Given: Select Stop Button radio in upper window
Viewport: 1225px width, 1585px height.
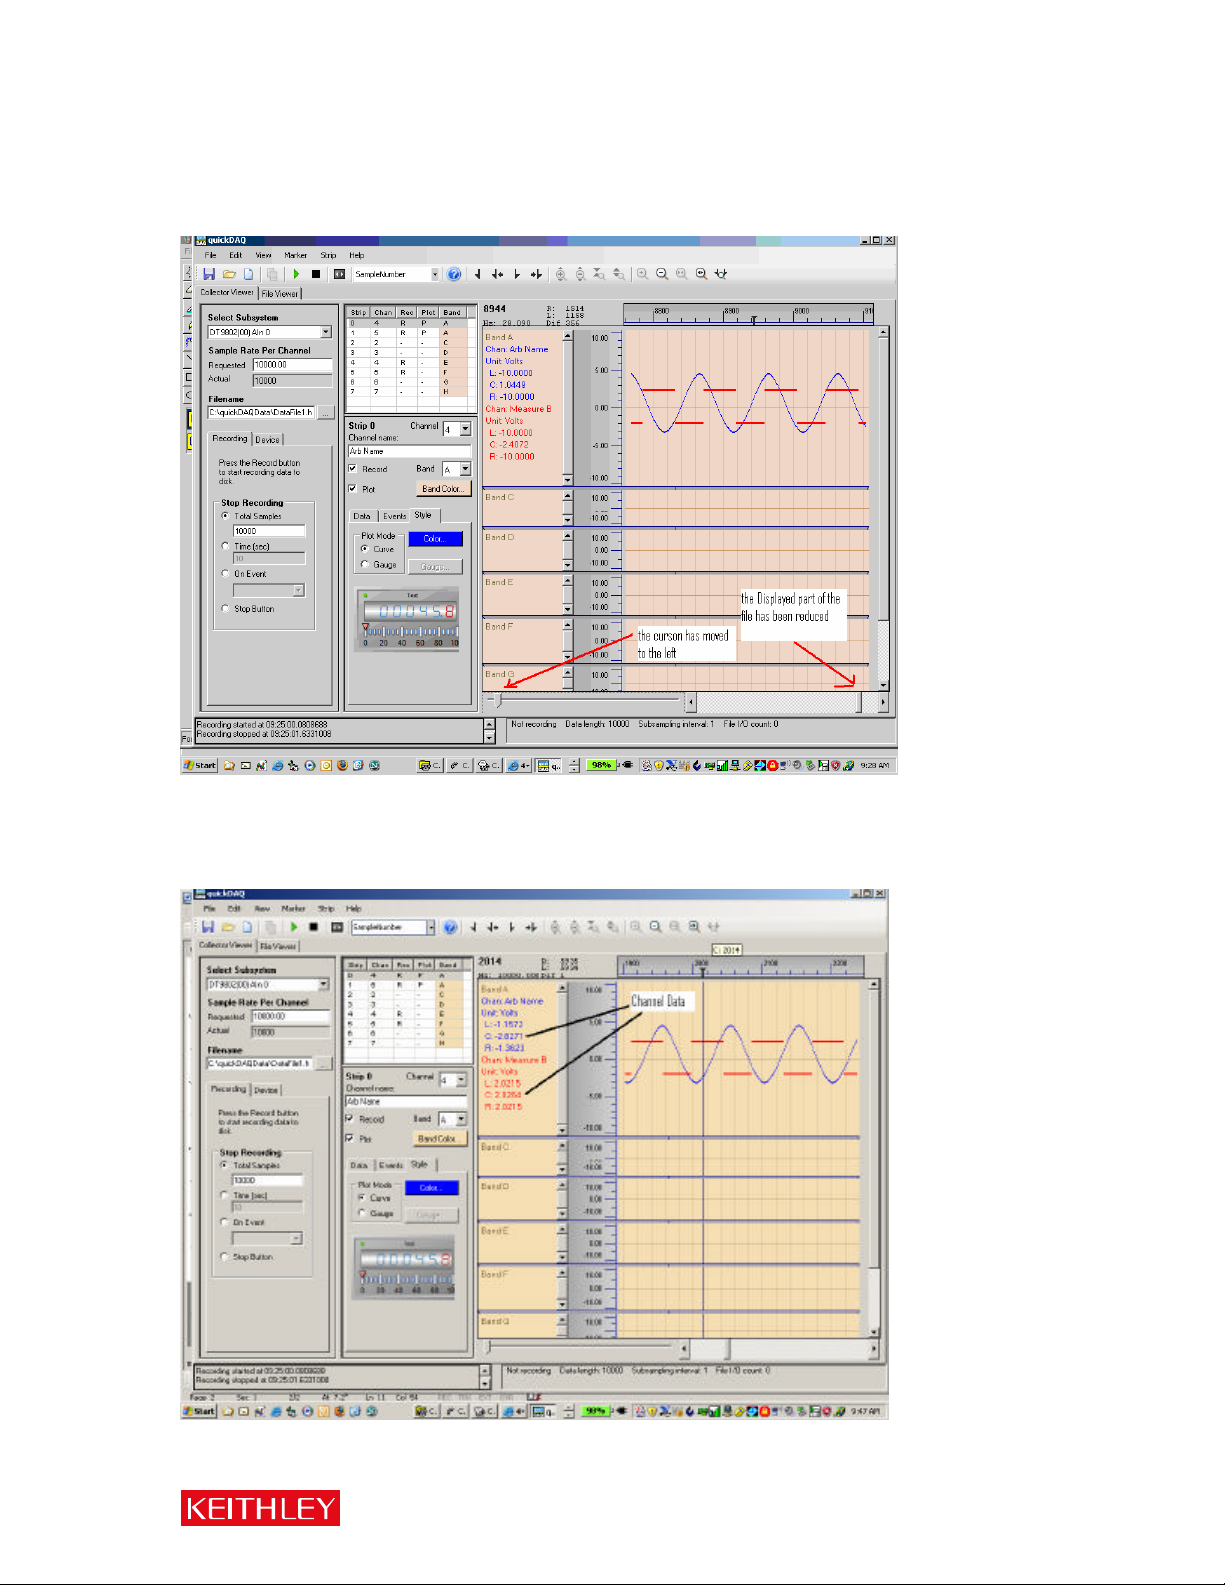Looking at the screenshot, I should (225, 608).
